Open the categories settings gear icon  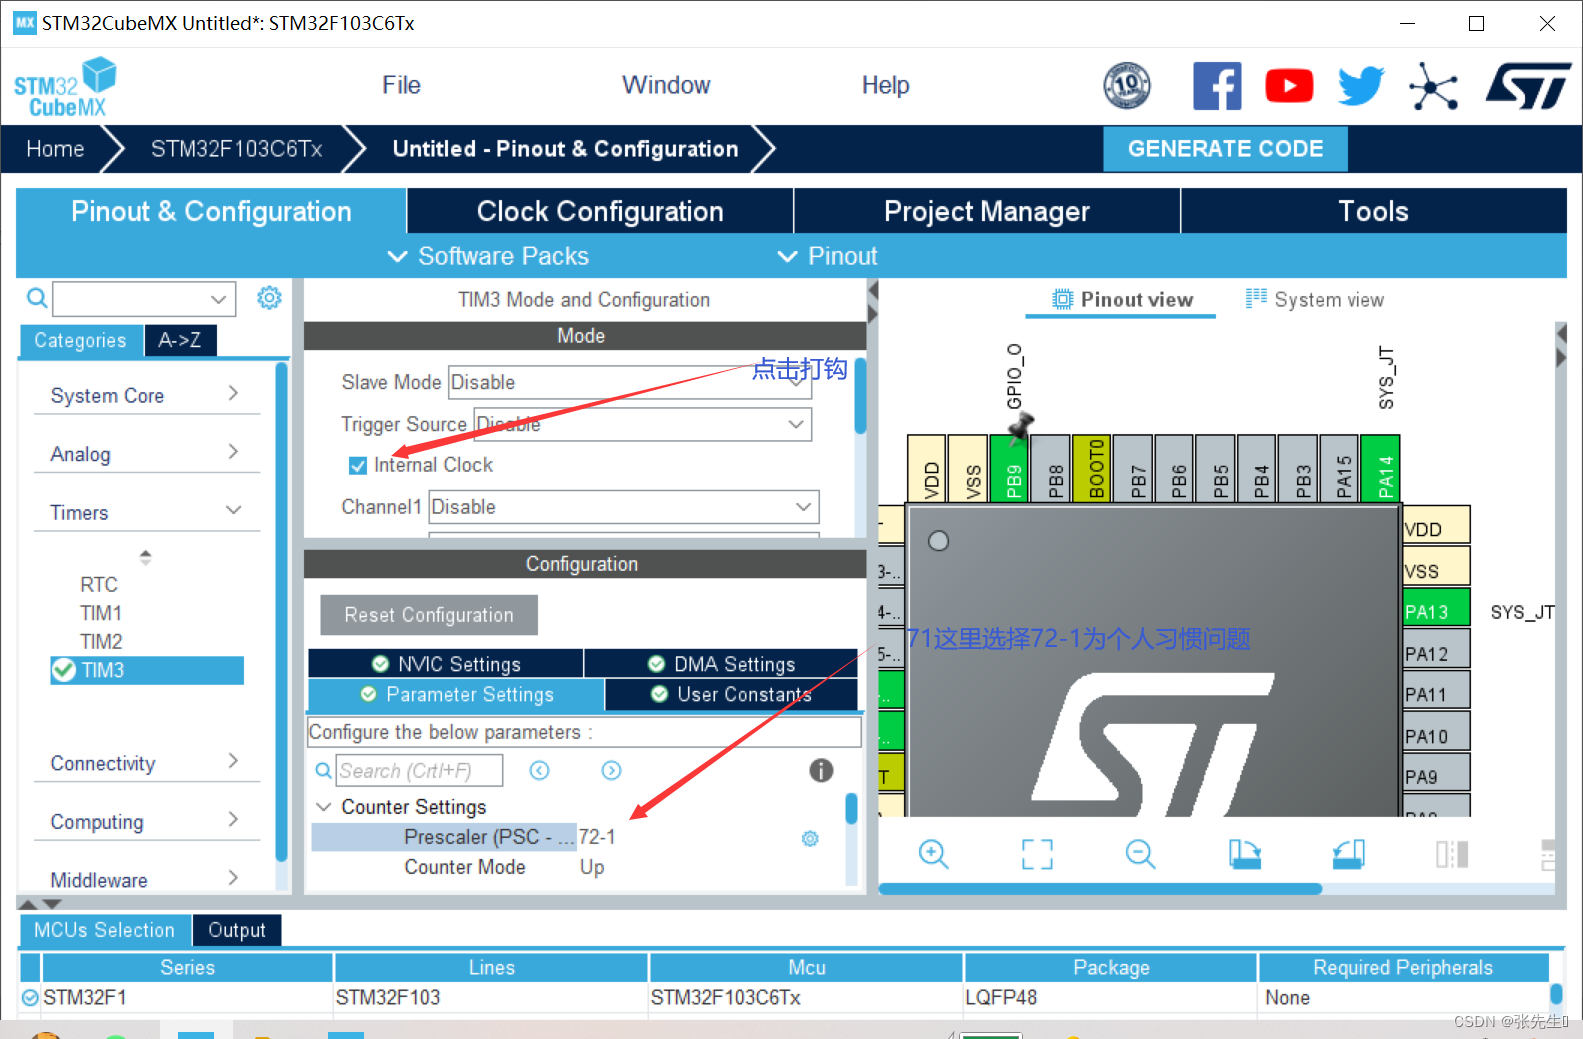(x=269, y=298)
